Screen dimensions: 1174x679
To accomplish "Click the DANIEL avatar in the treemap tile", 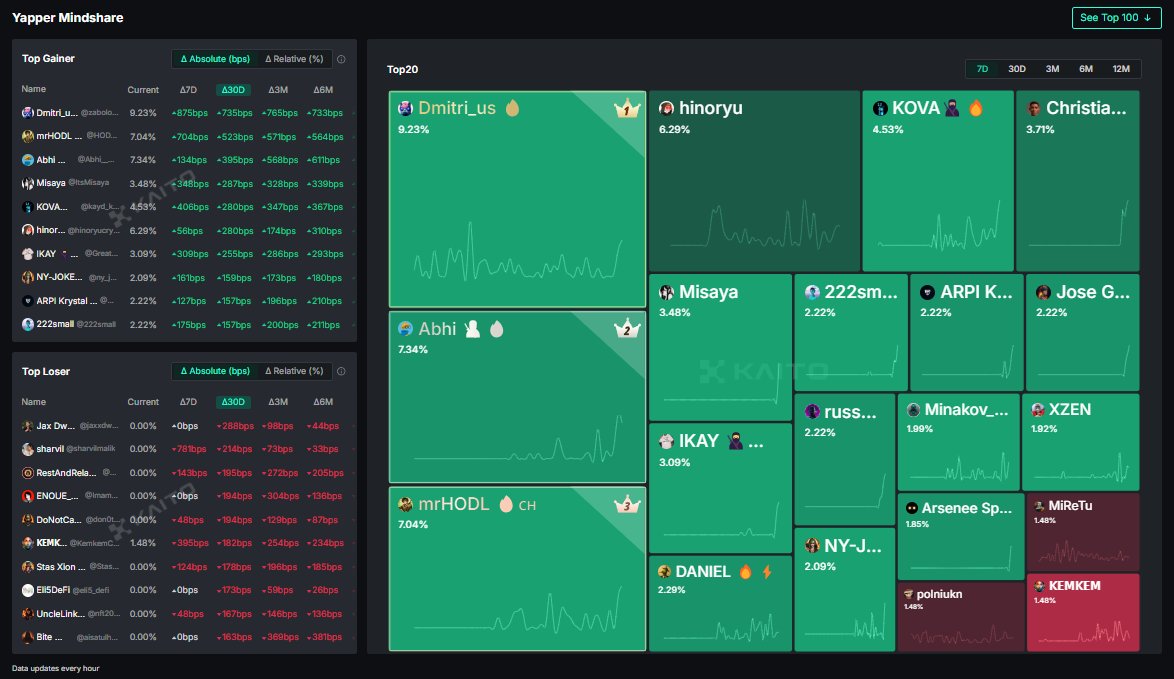I will pos(664,572).
